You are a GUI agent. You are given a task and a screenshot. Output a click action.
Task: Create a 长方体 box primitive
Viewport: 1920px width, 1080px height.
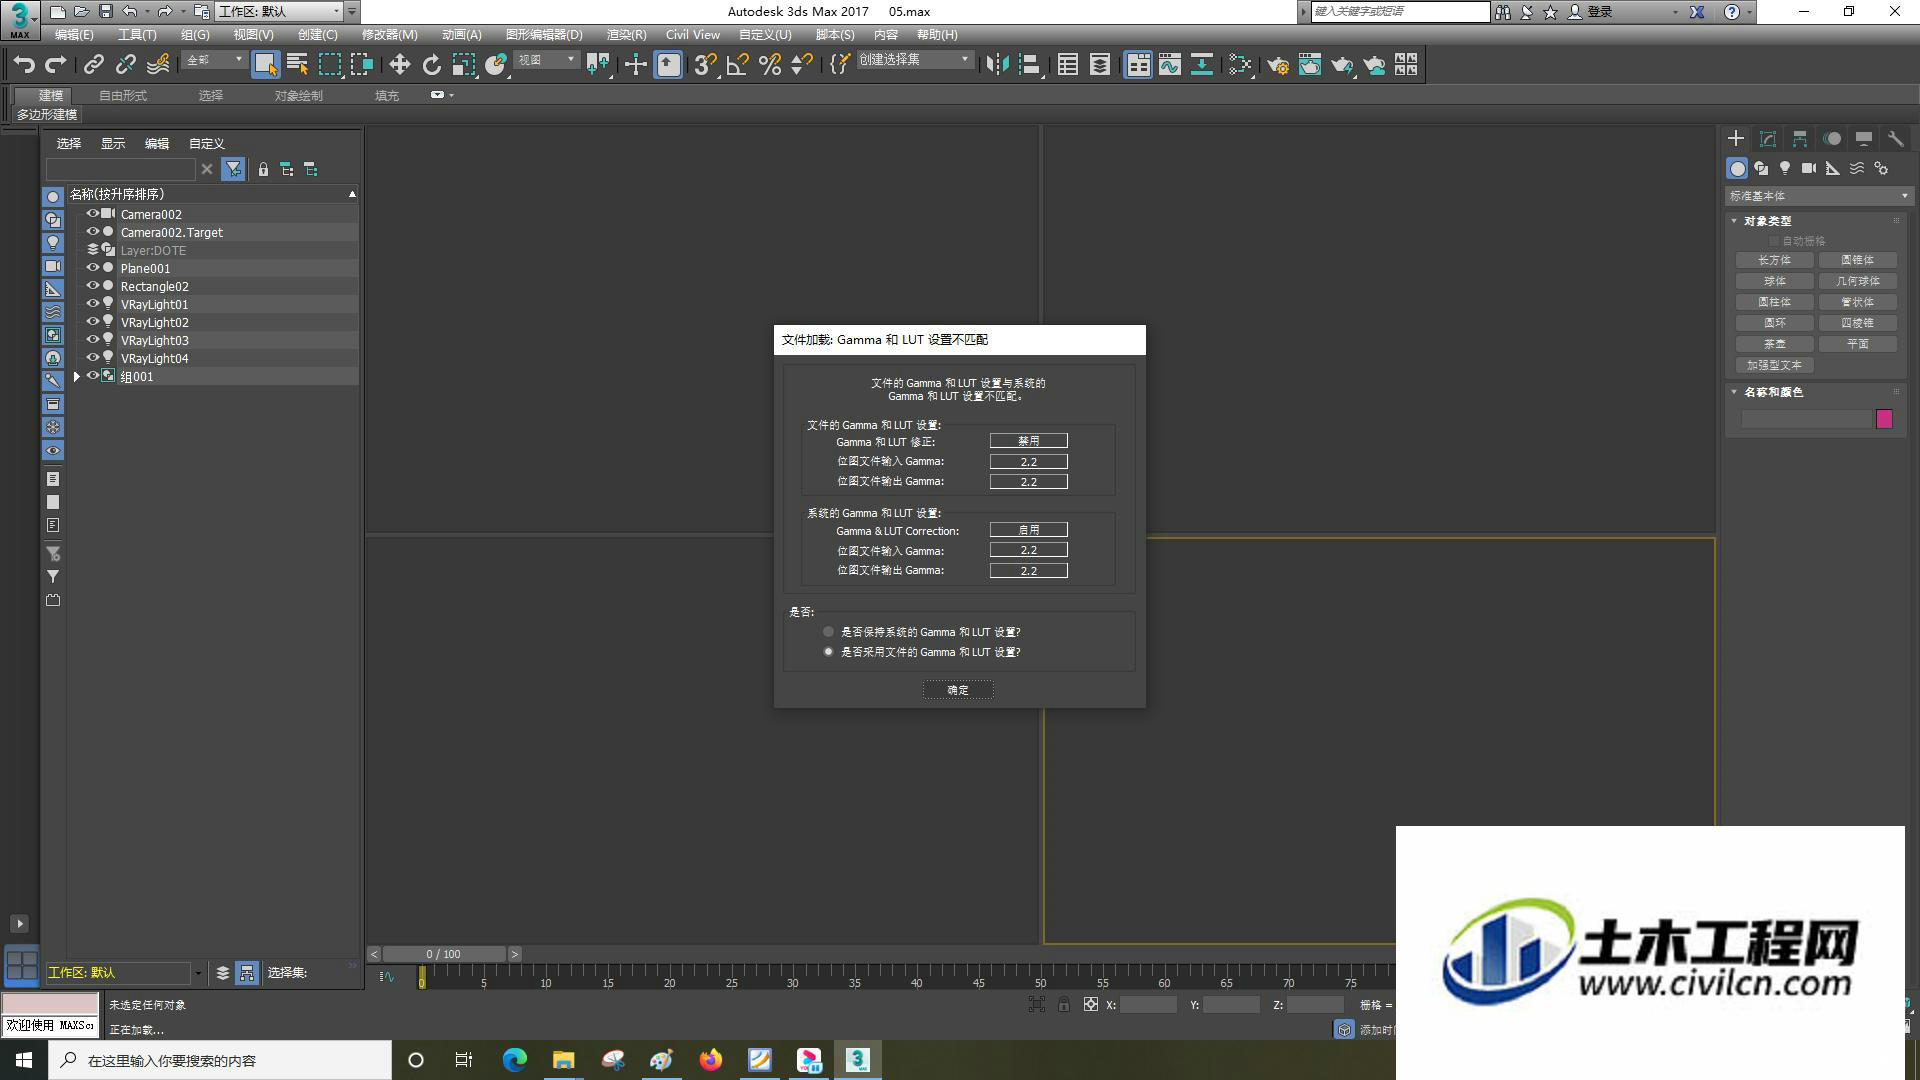coord(1775,260)
